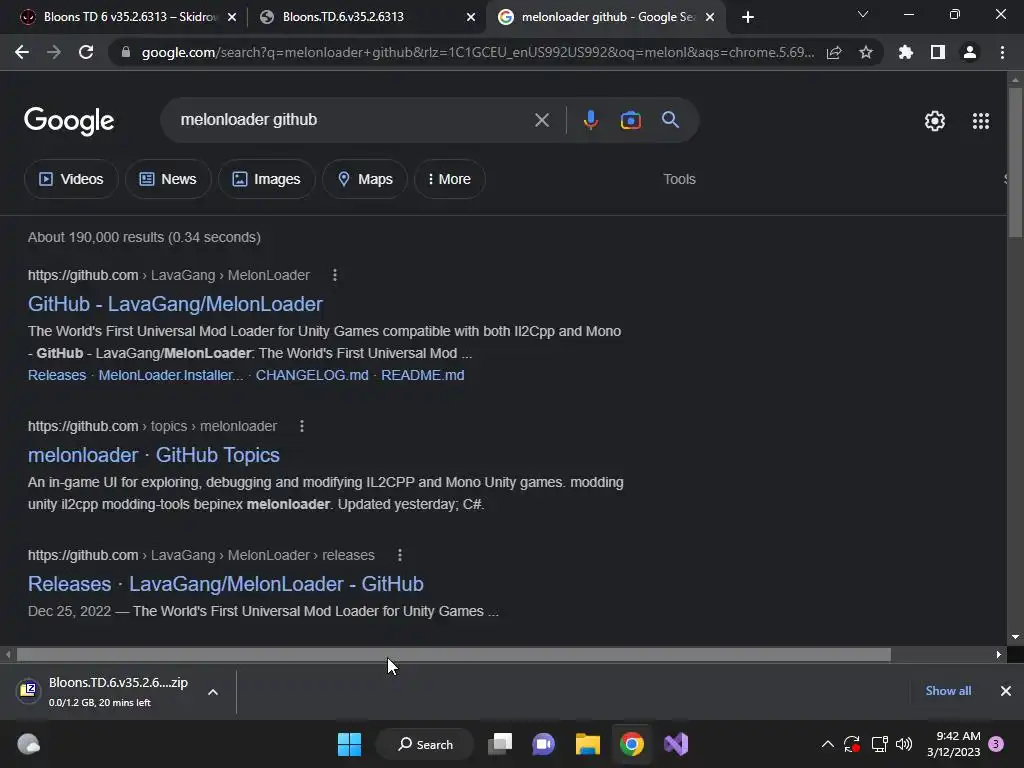Screen dimensions: 1024x768
Task: Click the address bar URL
Action: point(477,52)
